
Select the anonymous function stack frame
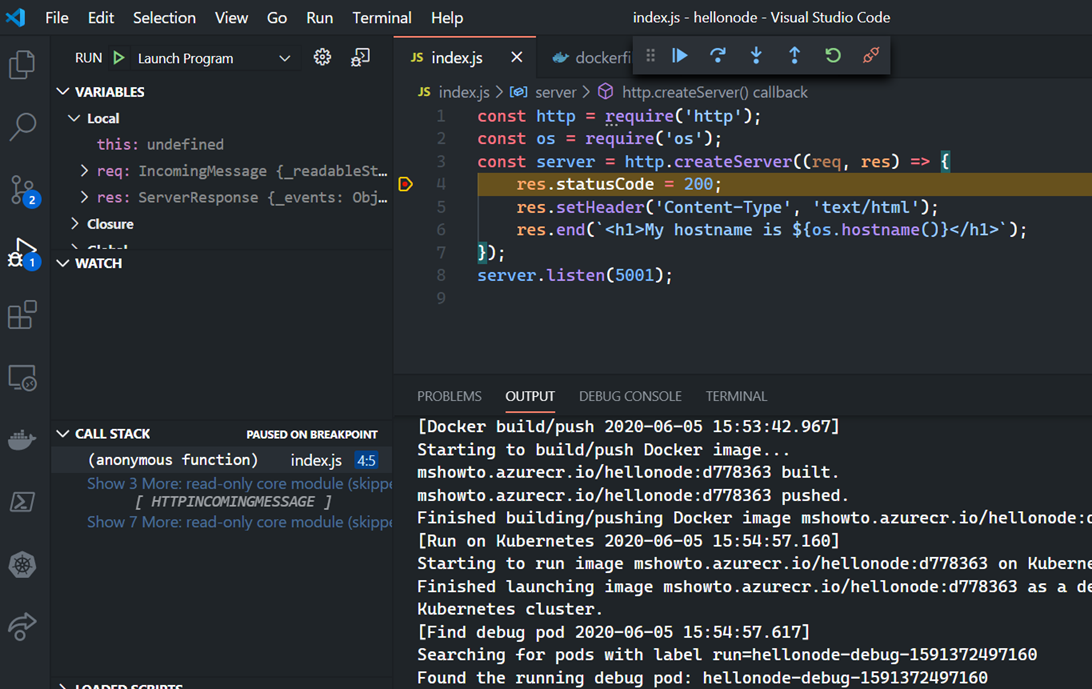tap(222, 460)
